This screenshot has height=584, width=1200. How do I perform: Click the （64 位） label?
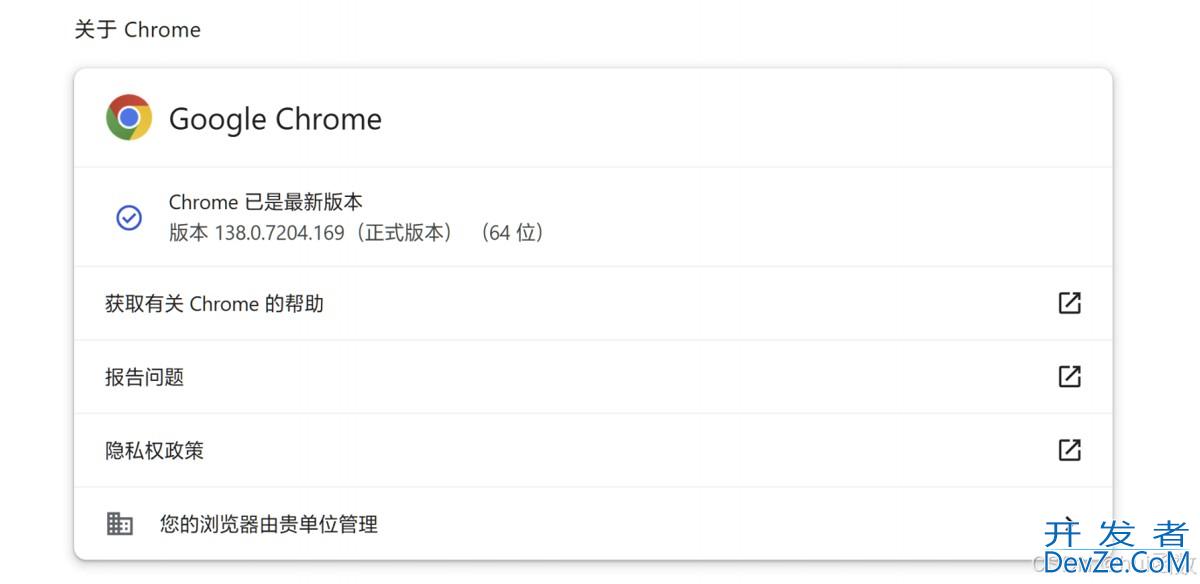click(511, 233)
